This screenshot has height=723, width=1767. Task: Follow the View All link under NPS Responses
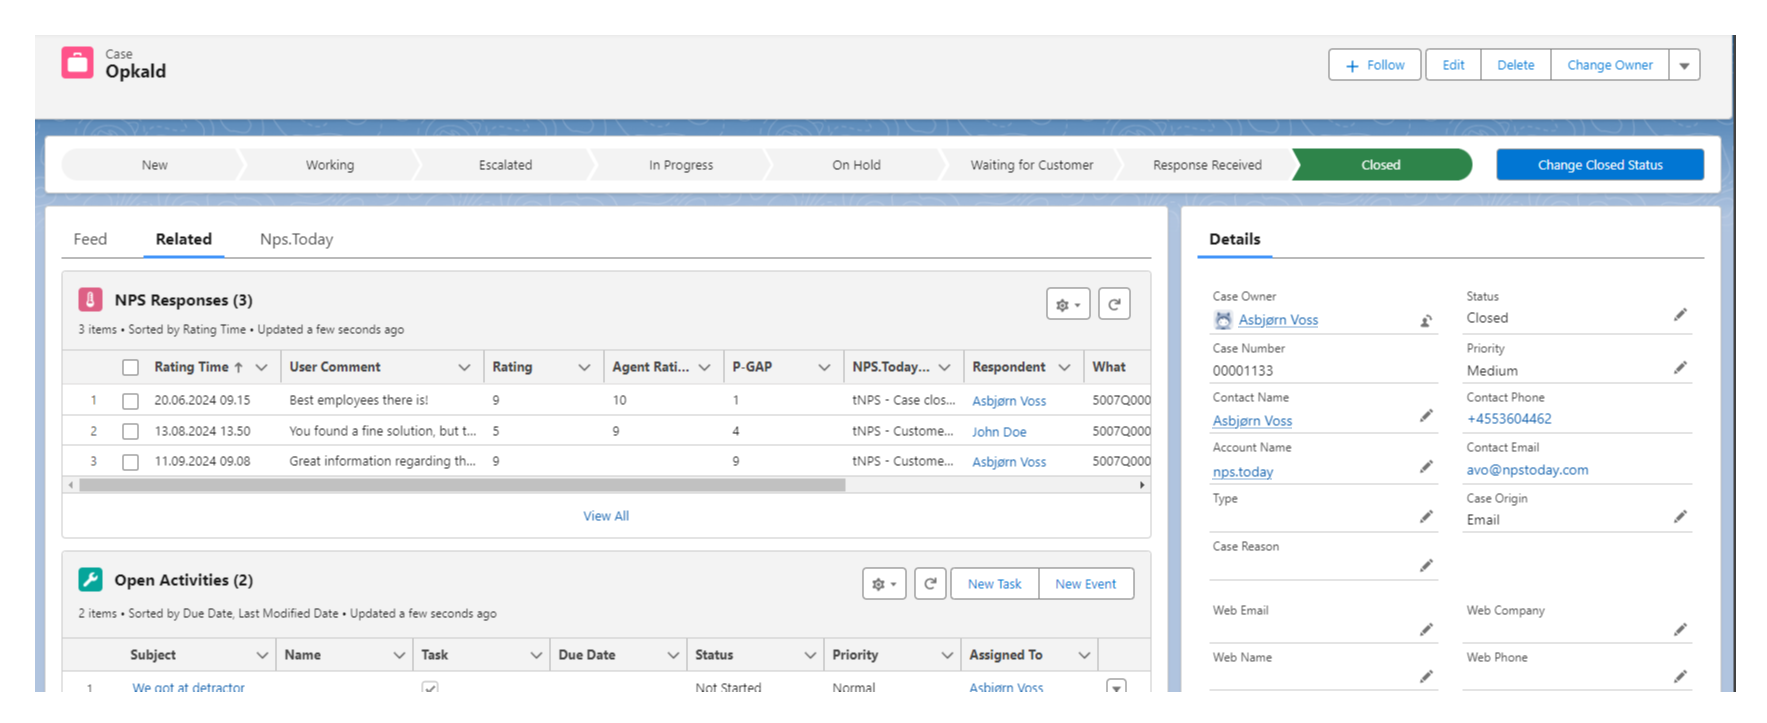(606, 516)
